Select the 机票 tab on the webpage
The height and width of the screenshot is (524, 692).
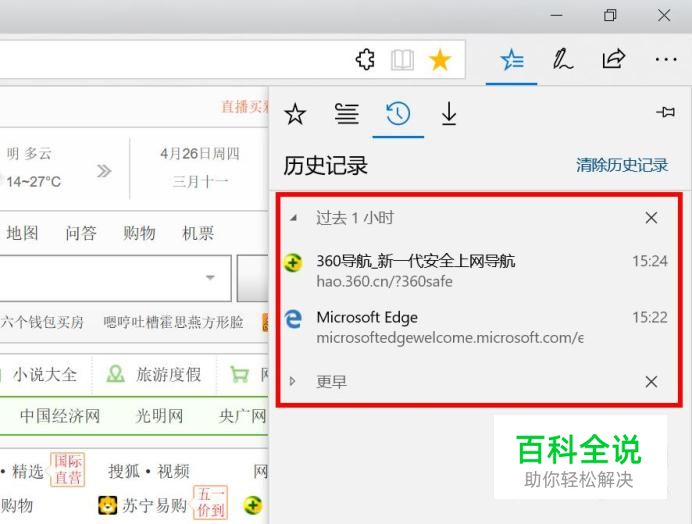pyautogui.click(x=198, y=233)
